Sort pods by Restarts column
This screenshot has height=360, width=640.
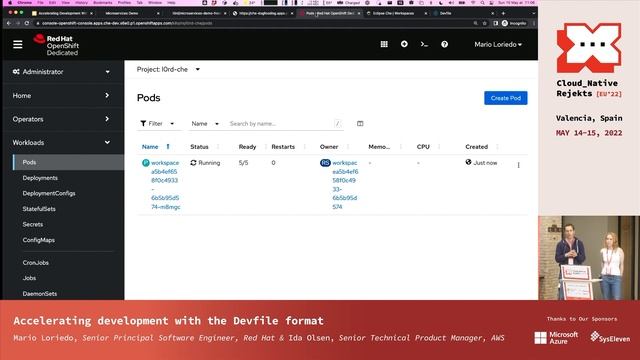coord(283,147)
